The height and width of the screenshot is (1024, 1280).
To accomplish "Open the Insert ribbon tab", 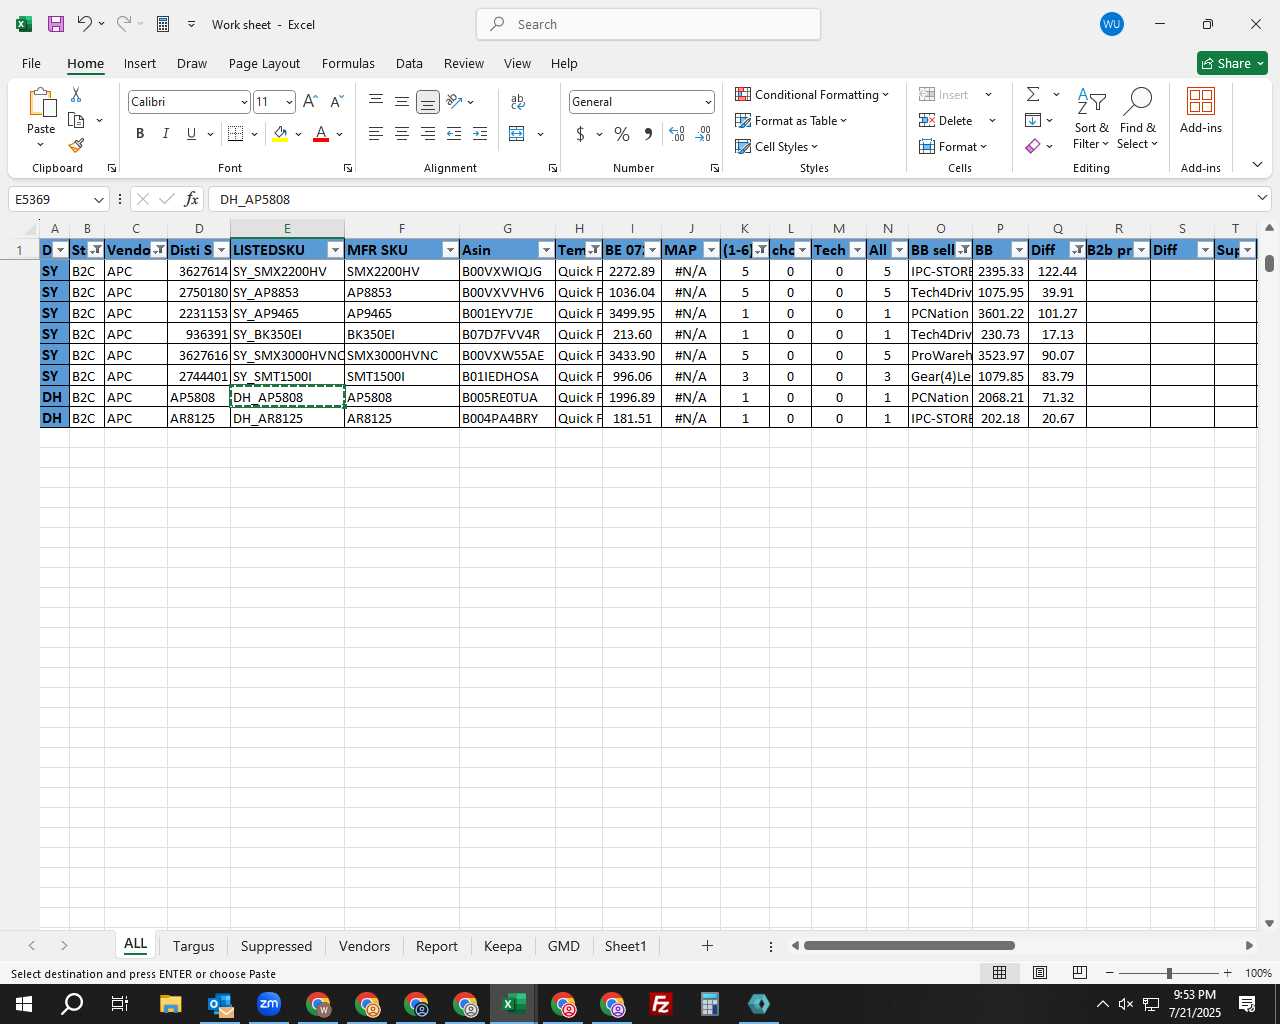I will [140, 63].
